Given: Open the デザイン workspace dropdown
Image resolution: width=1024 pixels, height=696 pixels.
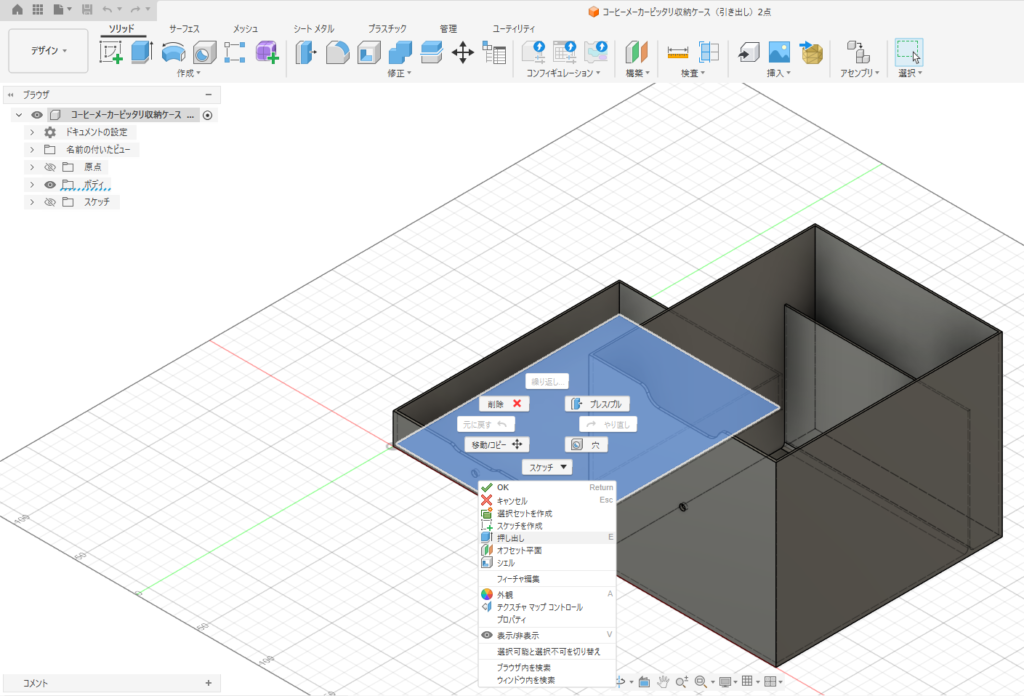Looking at the screenshot, I should click(x=48, y=50).
